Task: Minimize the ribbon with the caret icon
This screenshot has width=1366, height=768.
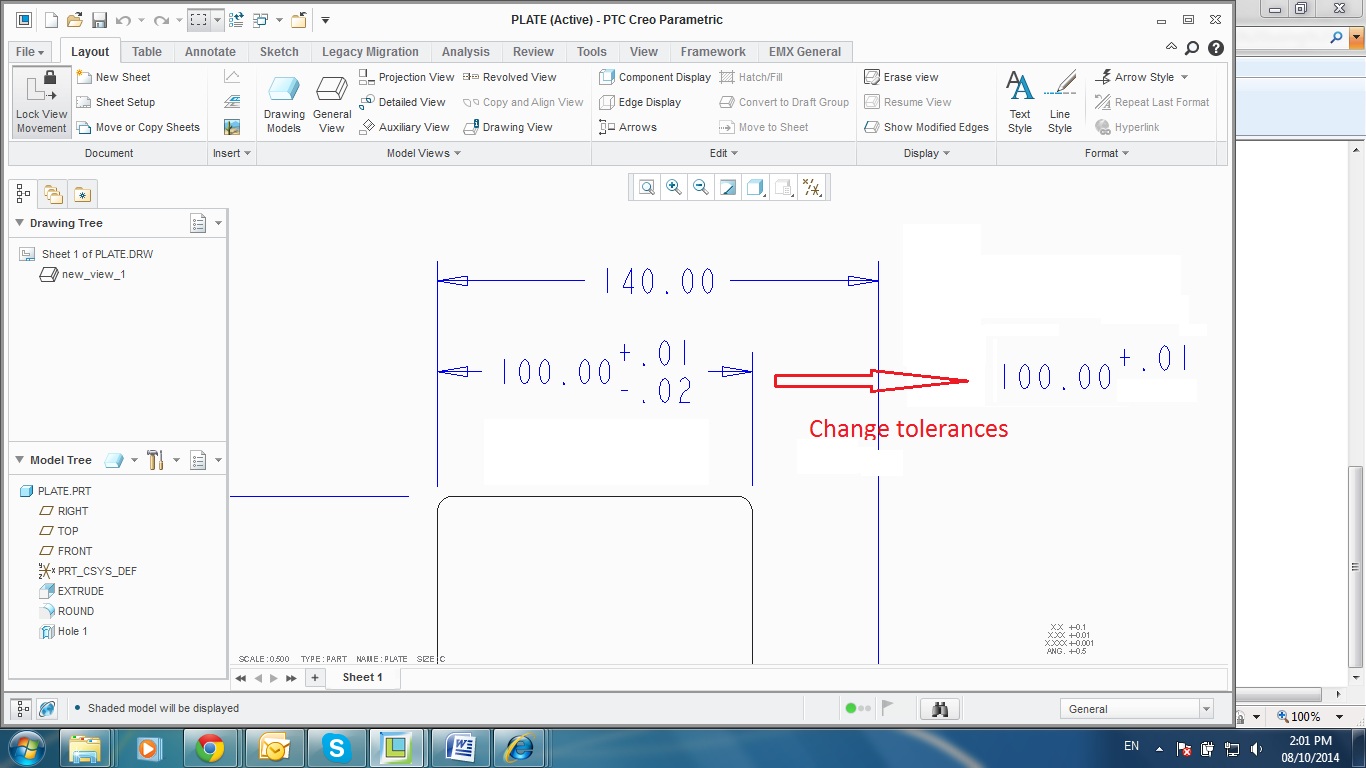Action: tap(1172, 47)
